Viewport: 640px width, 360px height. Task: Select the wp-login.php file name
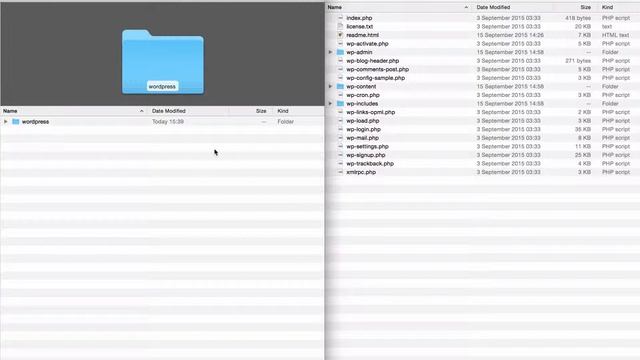tap(363, 129)
